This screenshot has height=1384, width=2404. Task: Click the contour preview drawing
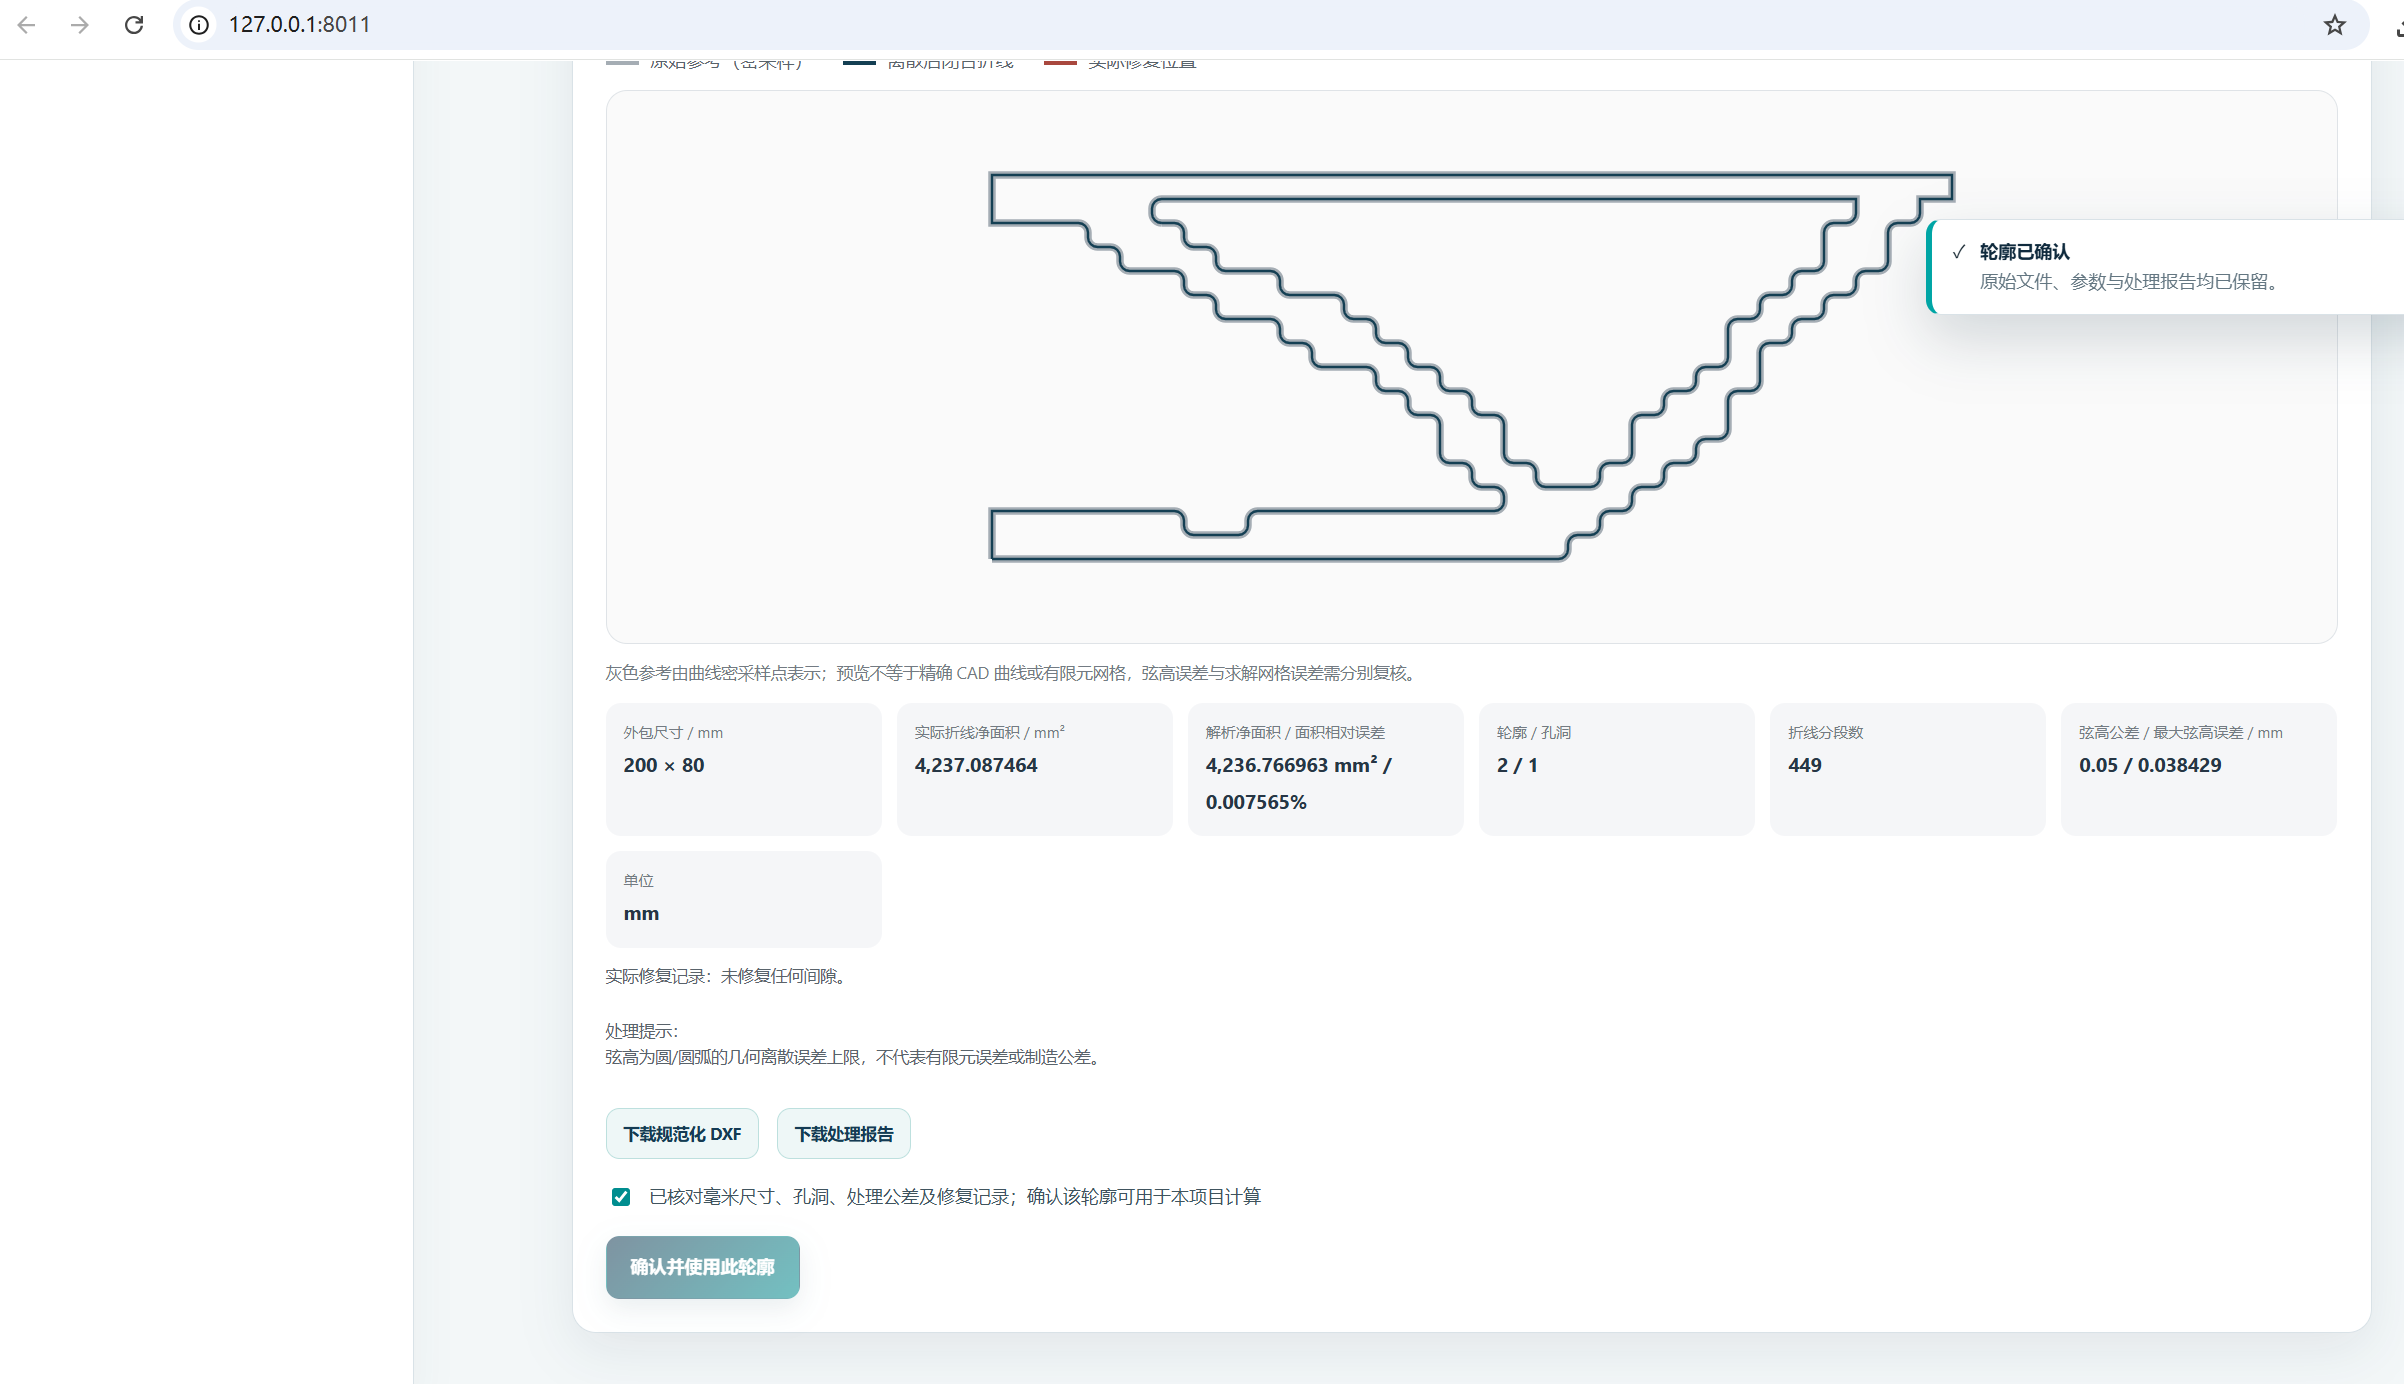pyautogui.click(x=1471, y=367)
